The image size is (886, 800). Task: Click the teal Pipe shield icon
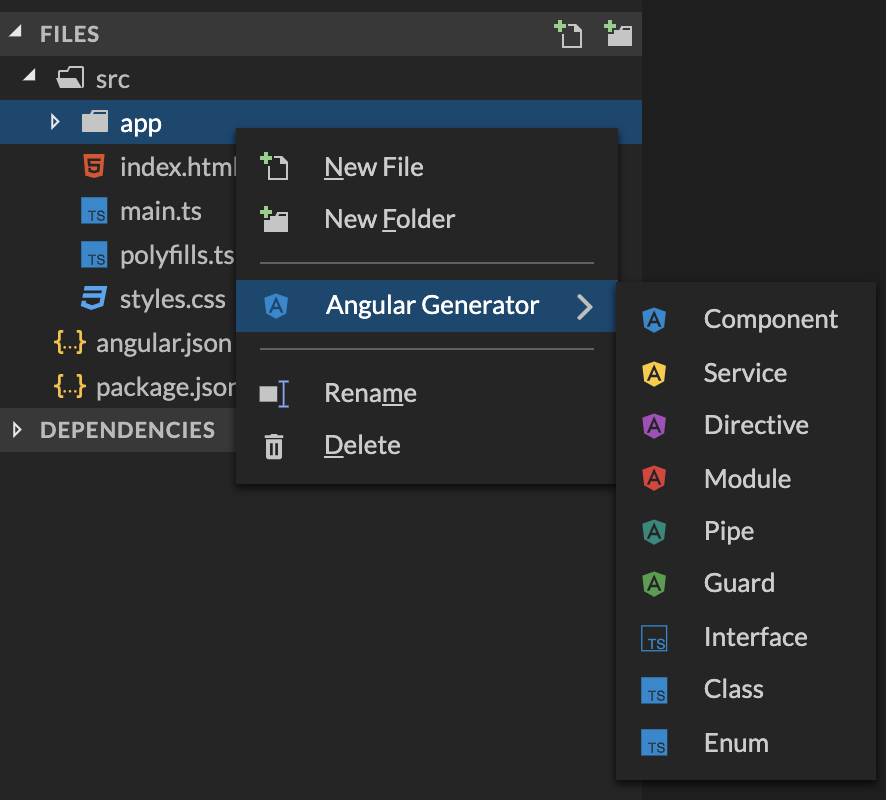654,532
